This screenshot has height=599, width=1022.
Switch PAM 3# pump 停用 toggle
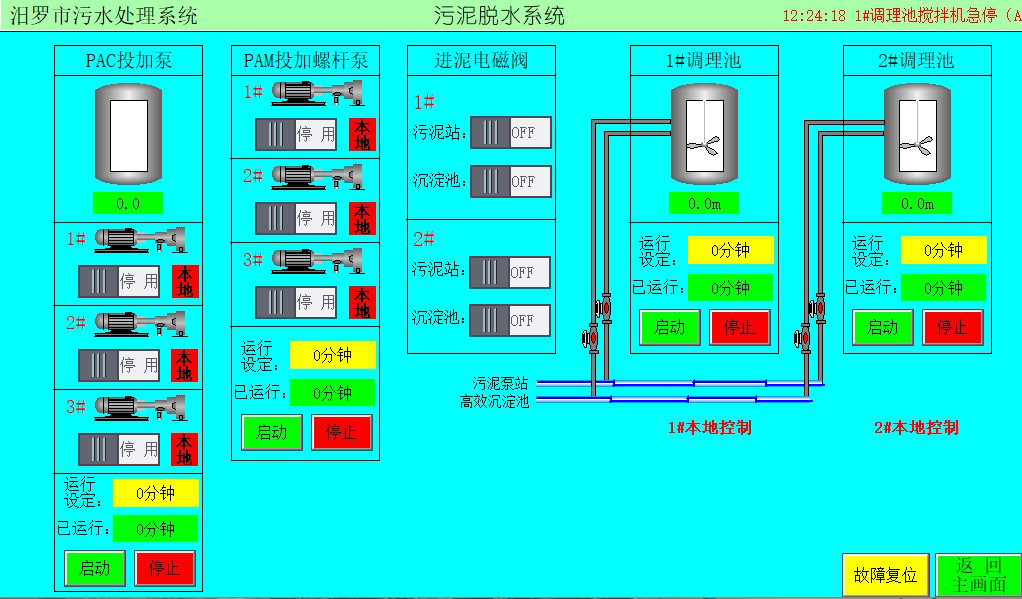(x=296, y=302)
